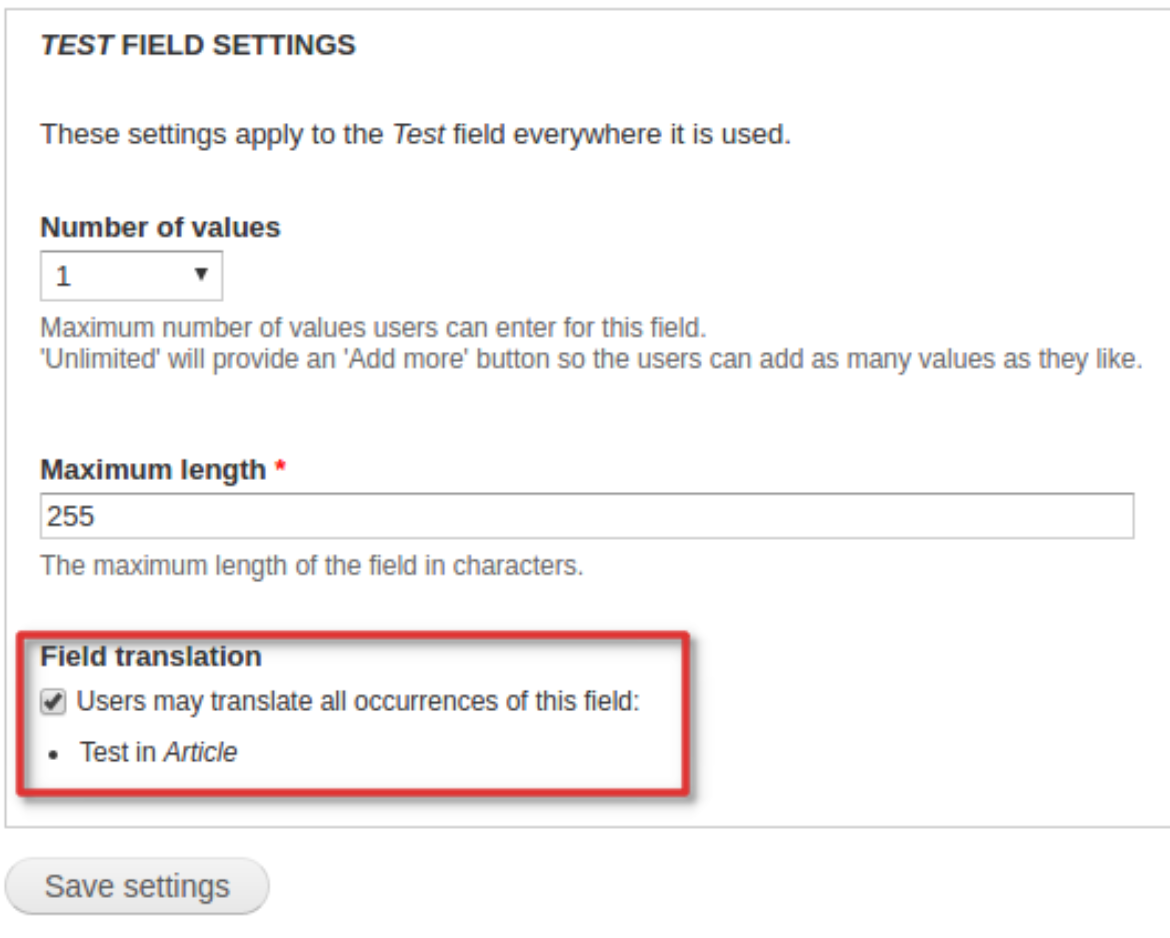Click the 'Unlimited will provide Add more' hint
The width and height of the screenshot is (1170, 938).
pos(590,359)
